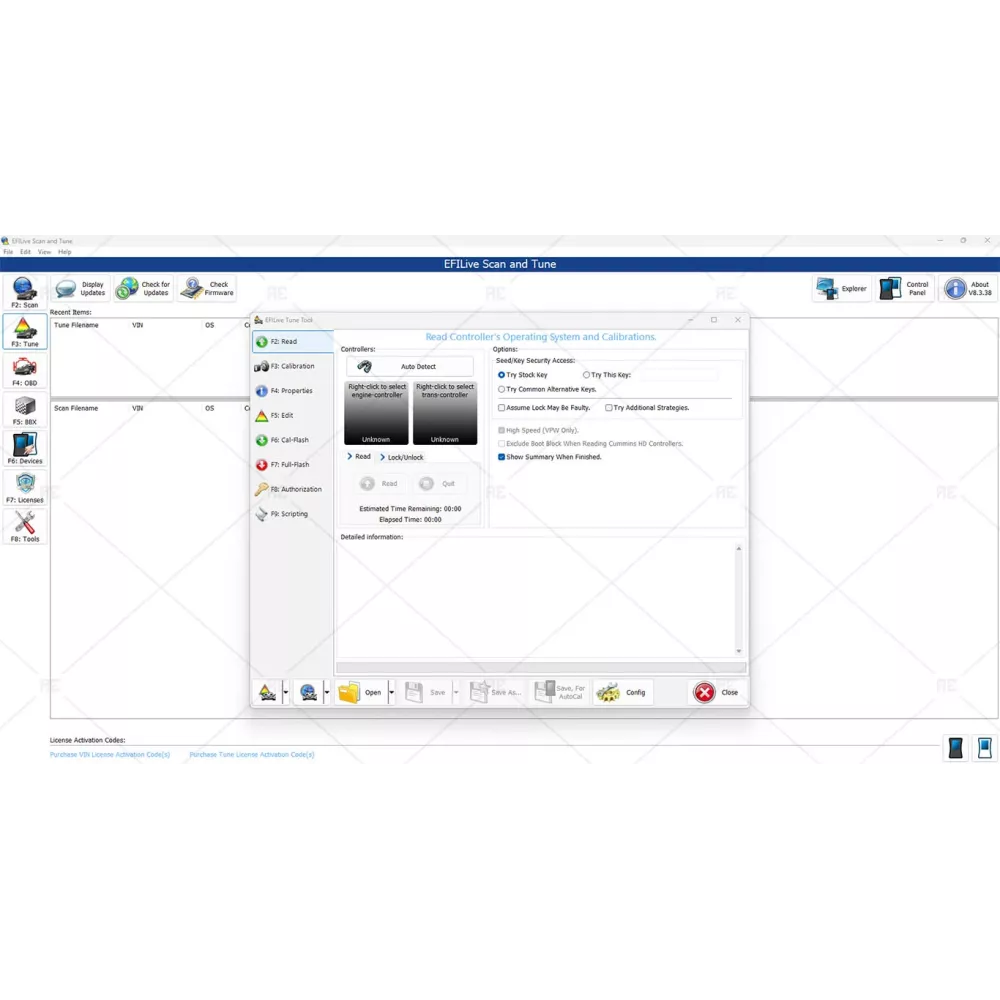
Task: Go to F7: Licenses
Action: pos(24,487)
